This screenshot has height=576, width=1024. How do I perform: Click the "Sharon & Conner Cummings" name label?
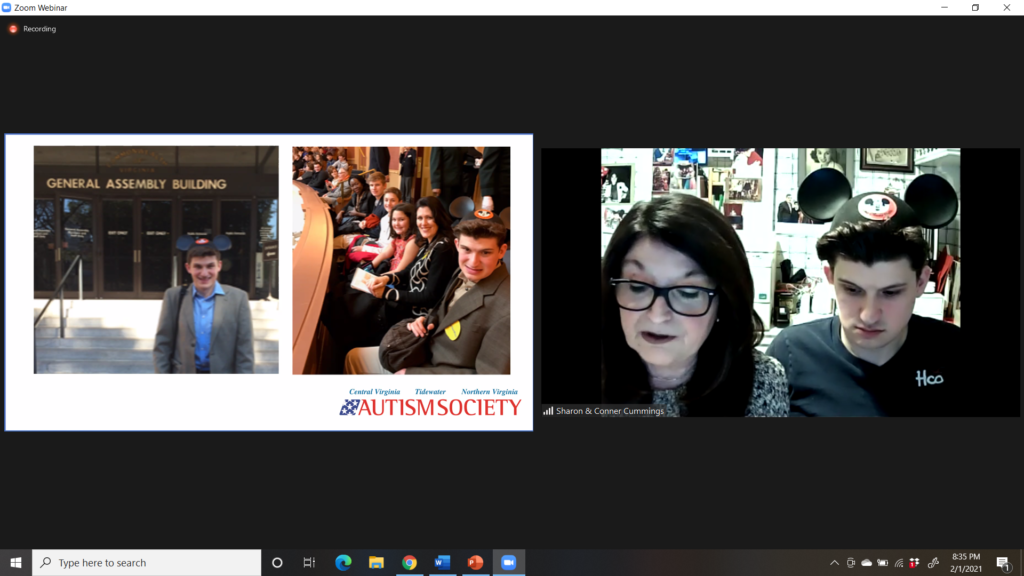point(610,411)
